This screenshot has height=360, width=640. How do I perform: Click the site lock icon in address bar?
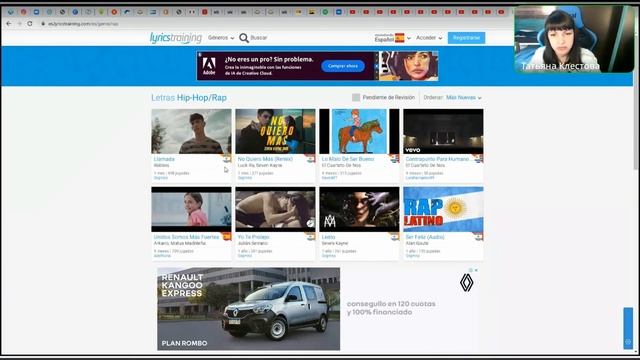[43, 24]
